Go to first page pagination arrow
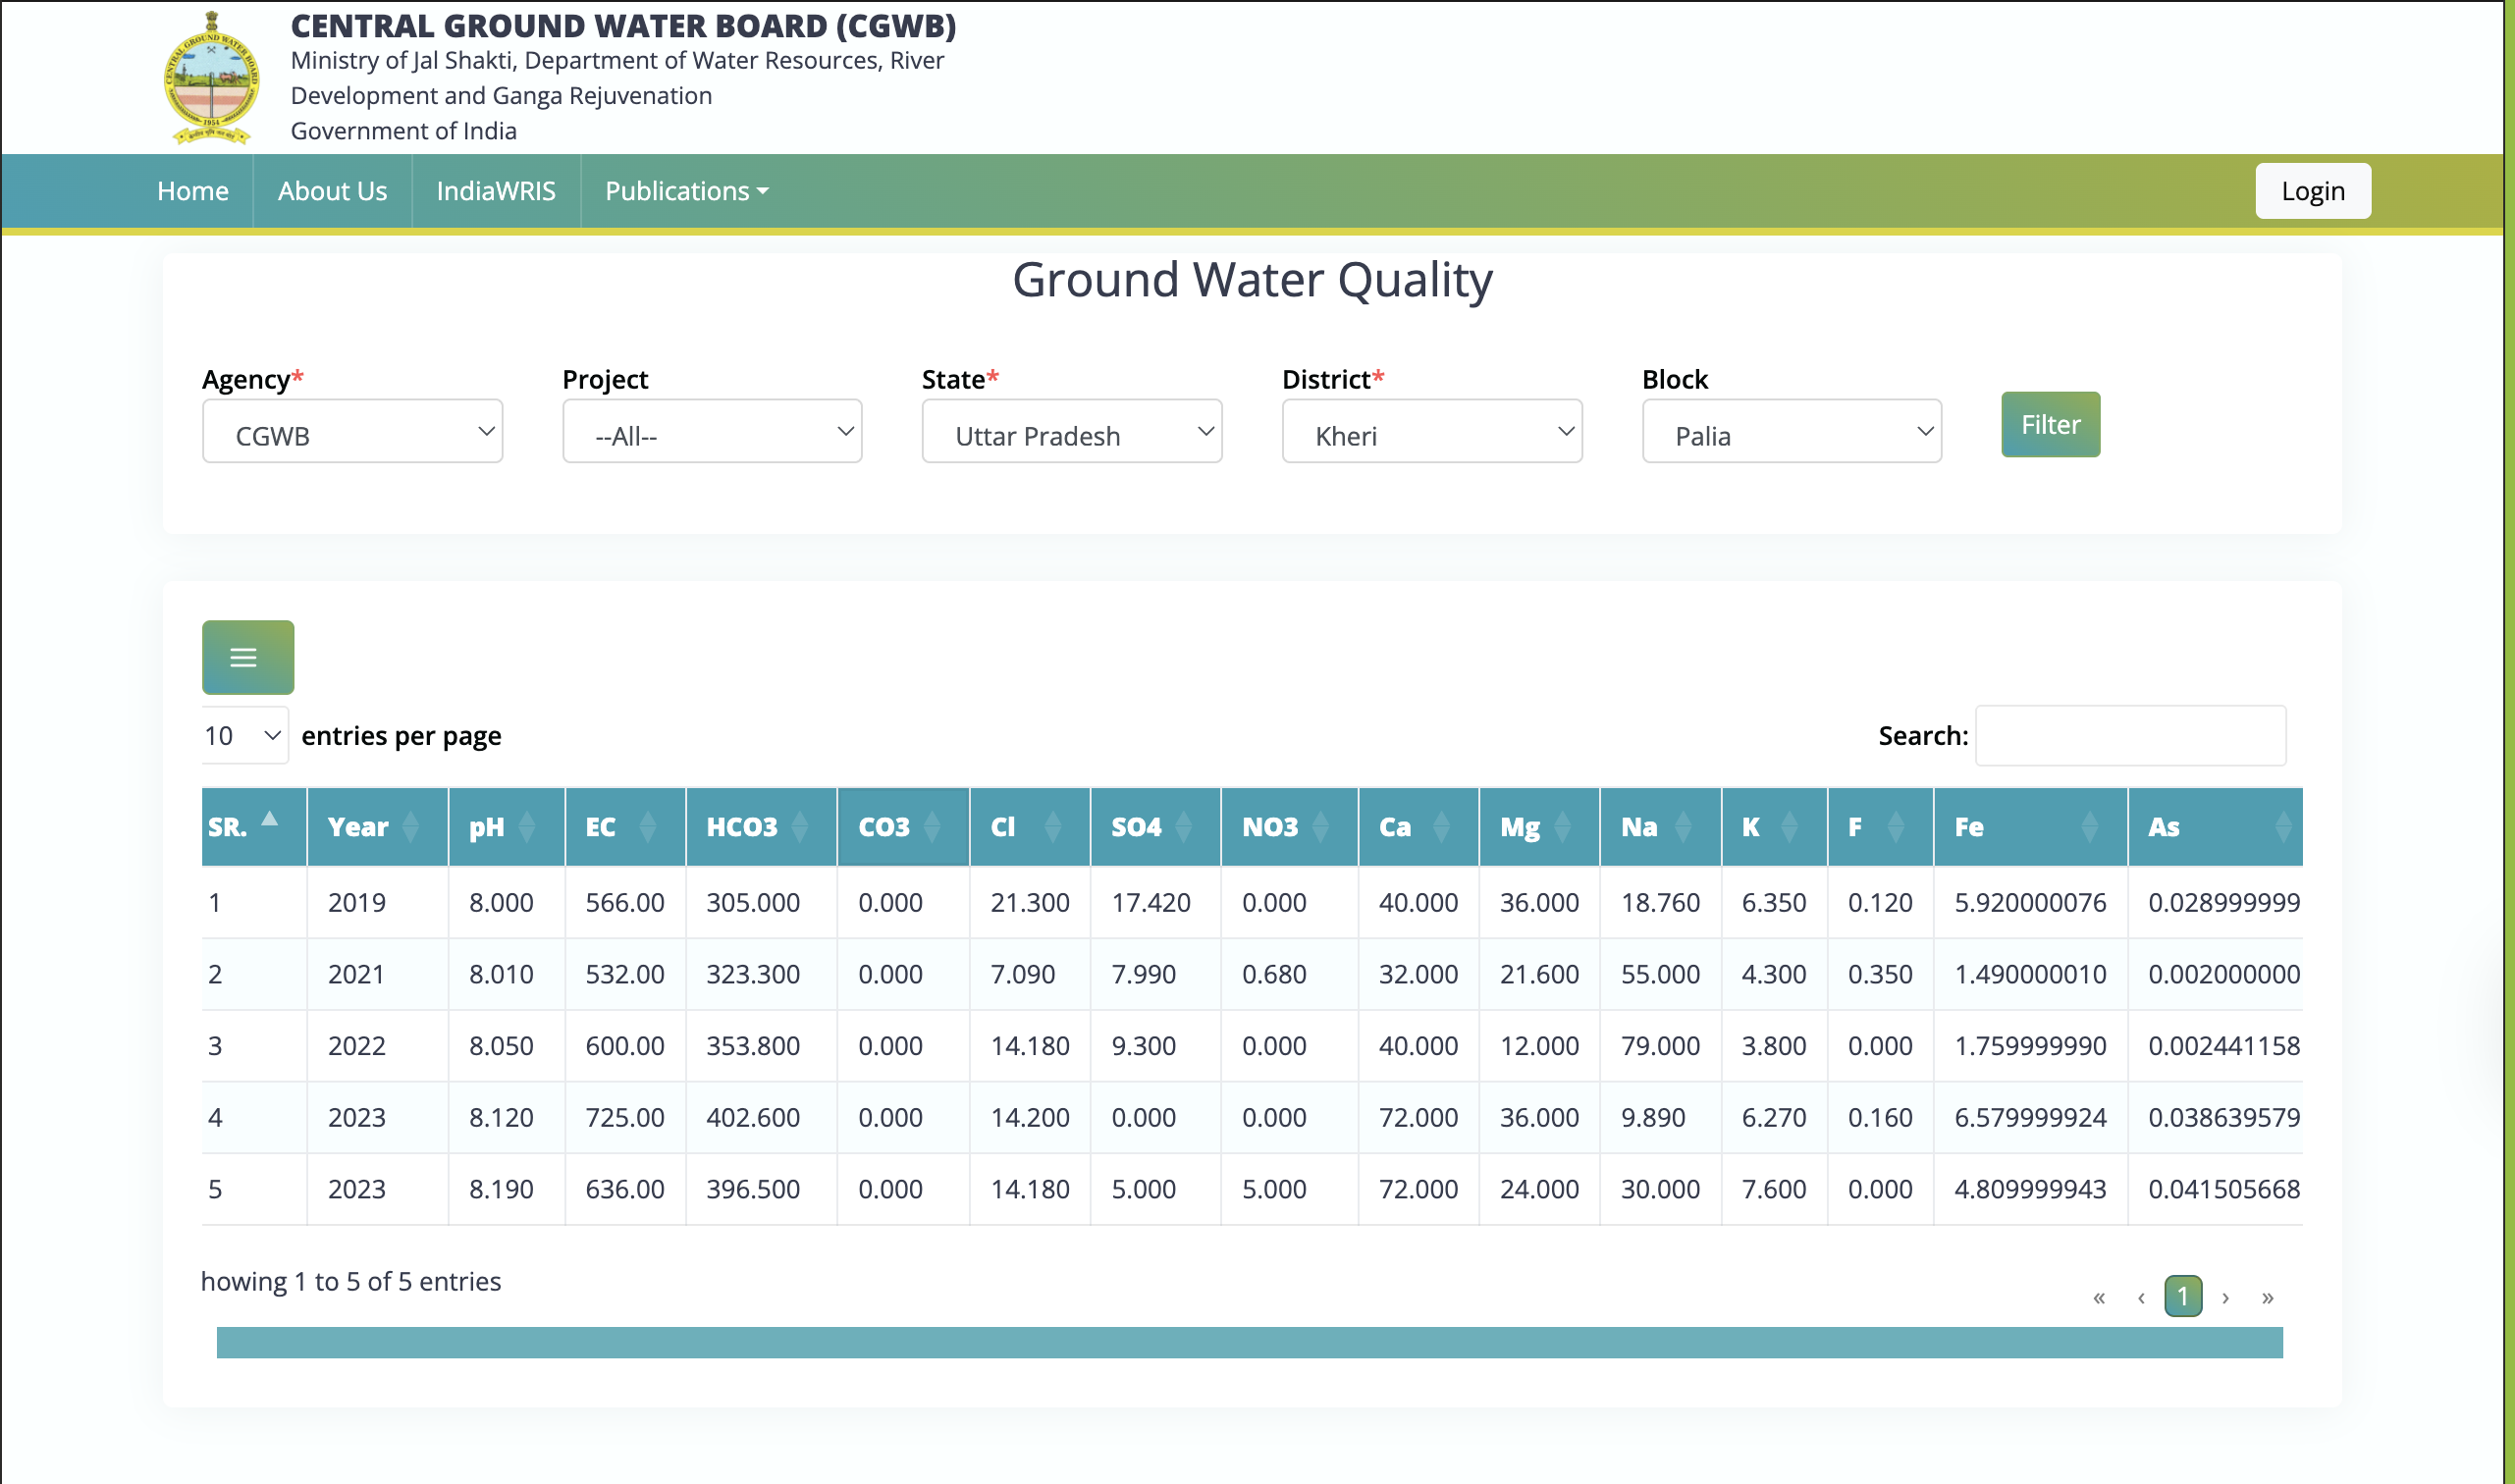Image resolution: width=2515 pixels, height=1484 pixels. 2099,1297
